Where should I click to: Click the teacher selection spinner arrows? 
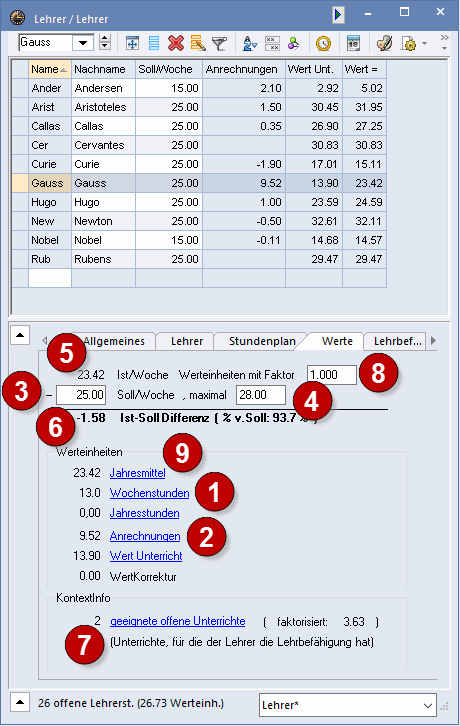point(105,43)
